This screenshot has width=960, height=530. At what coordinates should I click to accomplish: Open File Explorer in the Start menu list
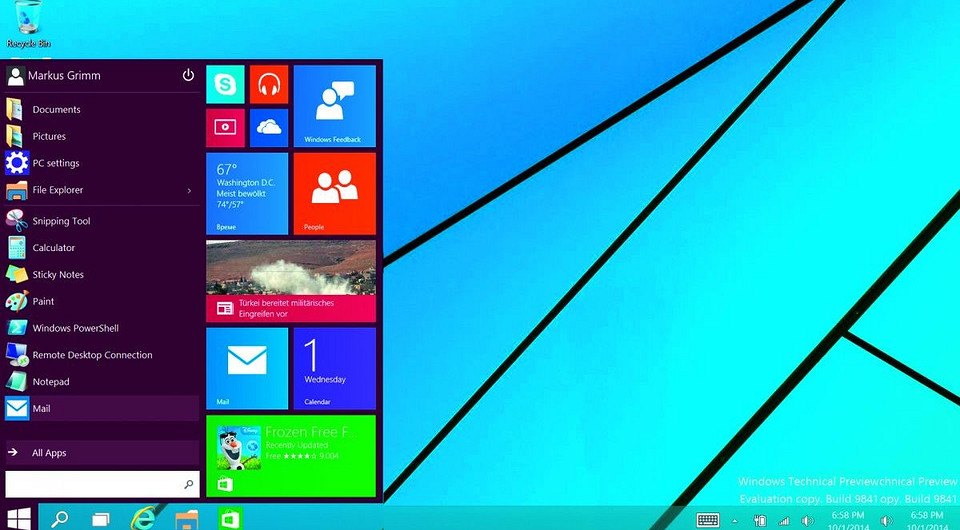tap(102, 190)
